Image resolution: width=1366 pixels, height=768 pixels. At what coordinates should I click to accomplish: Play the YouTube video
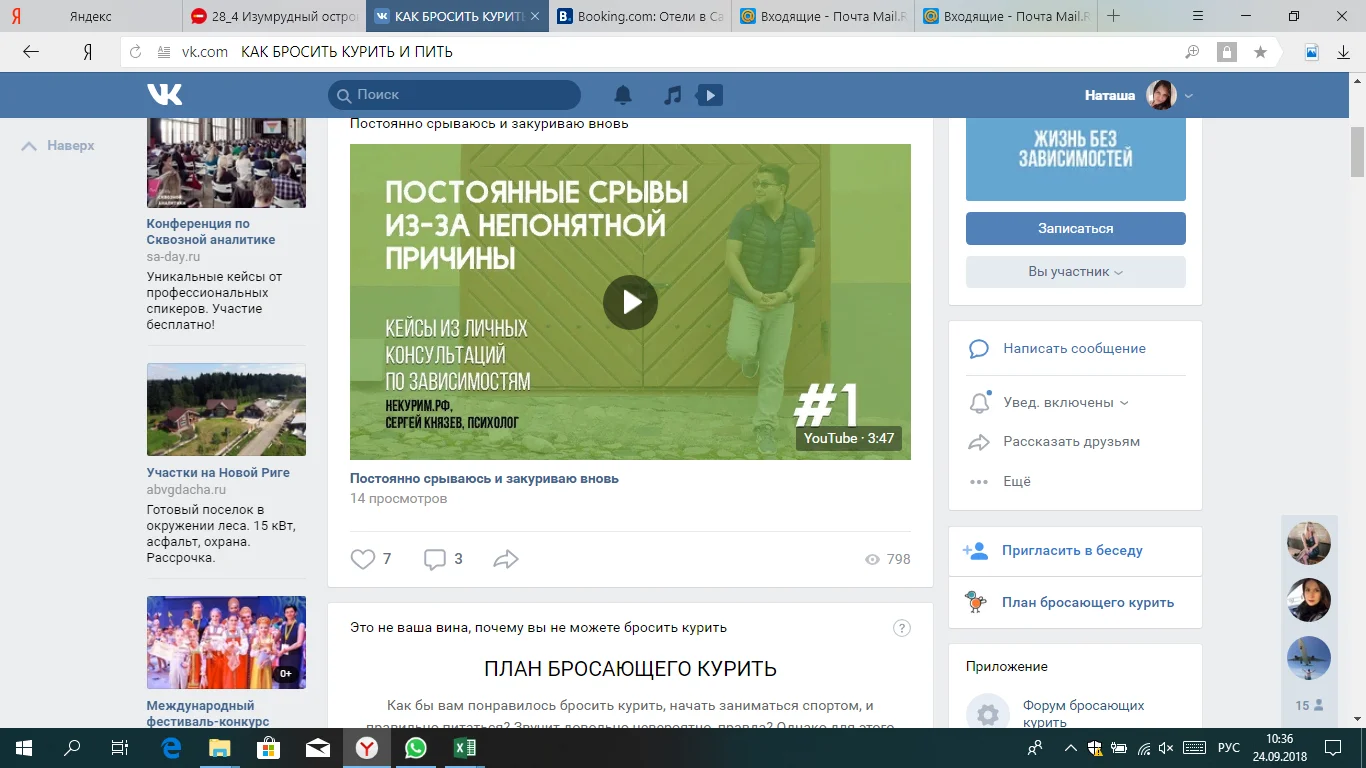630,302
